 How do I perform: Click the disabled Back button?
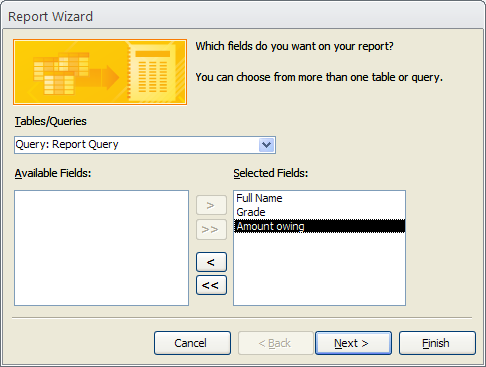[275, 343]
